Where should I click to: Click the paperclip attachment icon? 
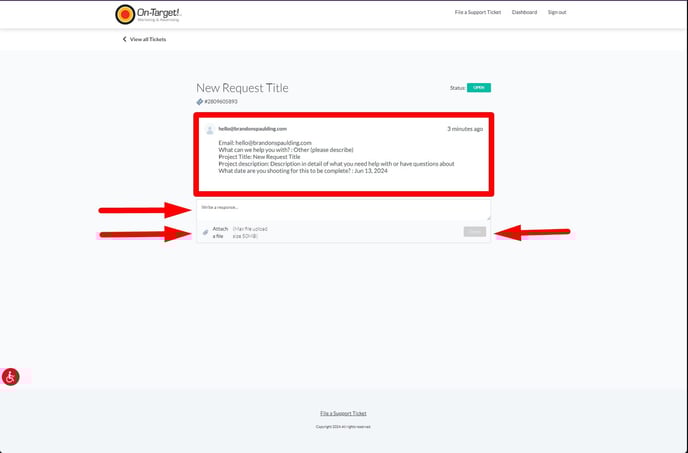206,232
